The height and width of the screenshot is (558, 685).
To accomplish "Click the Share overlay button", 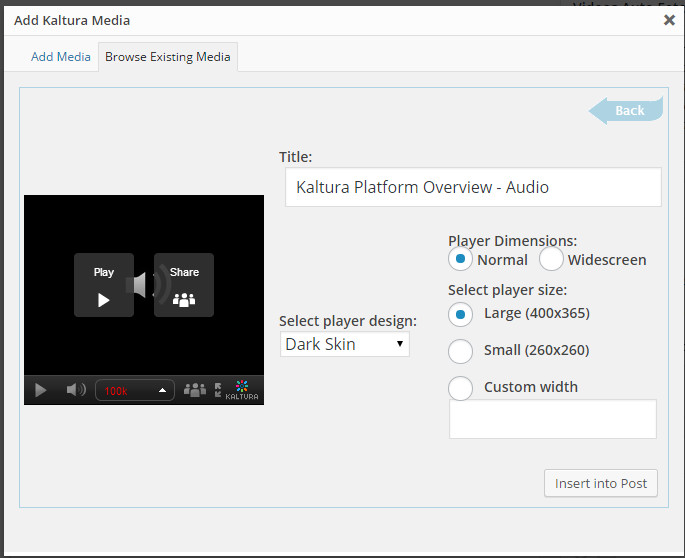I will pyautogui.click(x=184, y=285).
